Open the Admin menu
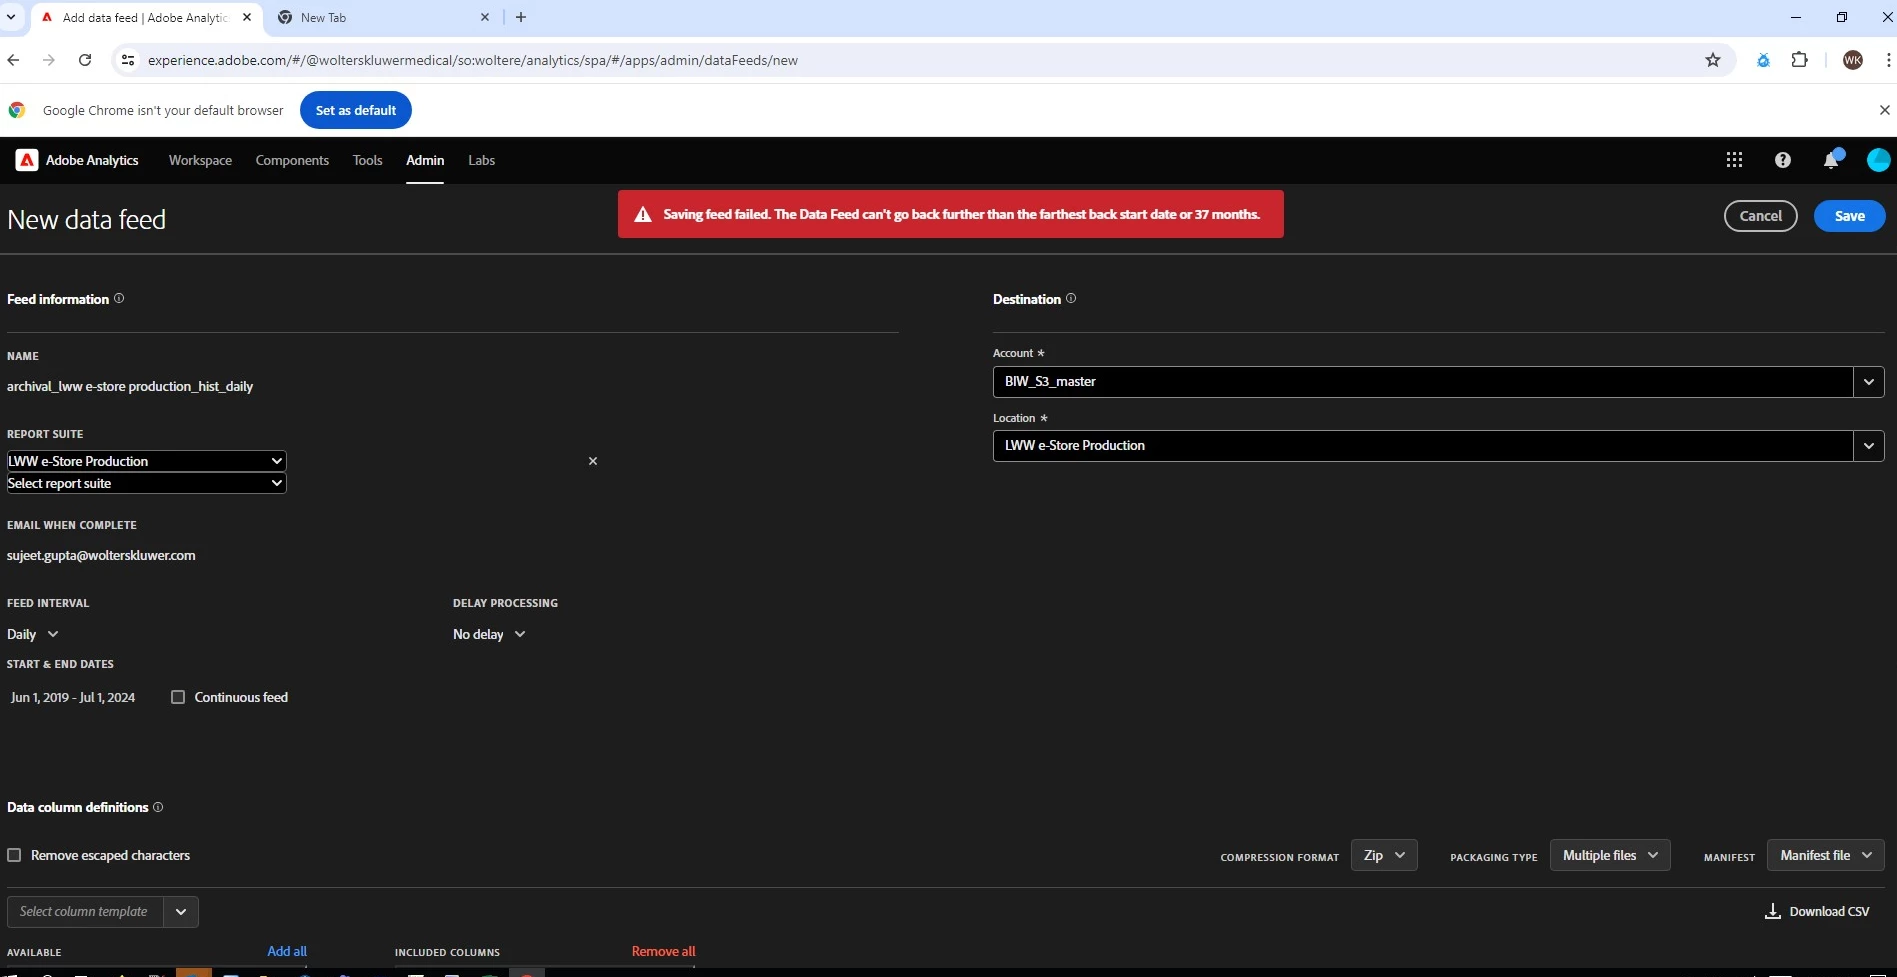The image size is (1897, 977). point(425,160)
